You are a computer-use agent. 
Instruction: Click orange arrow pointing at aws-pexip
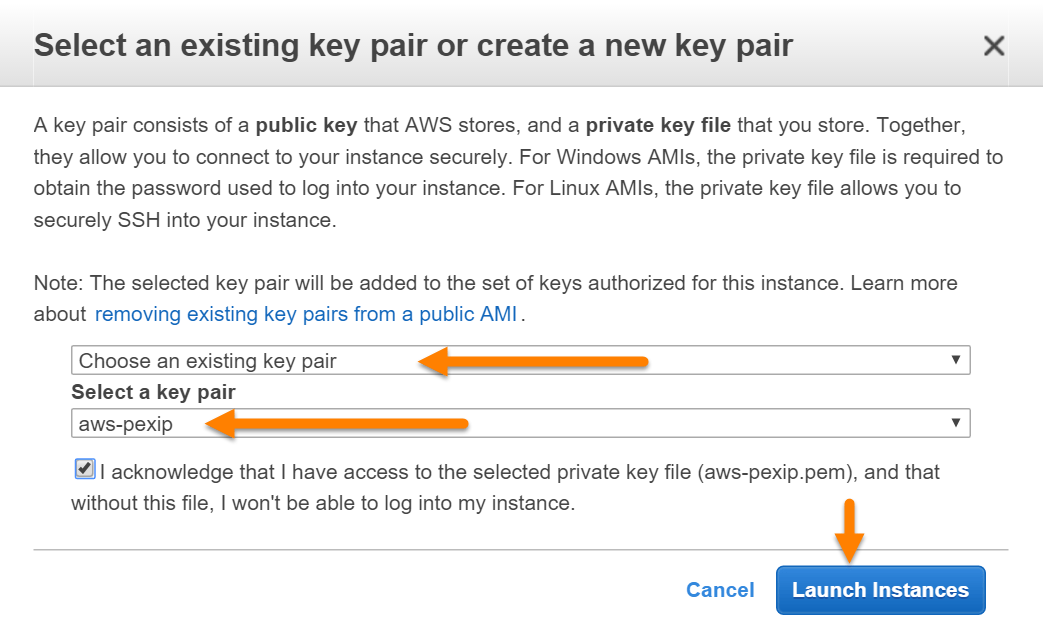338,424
